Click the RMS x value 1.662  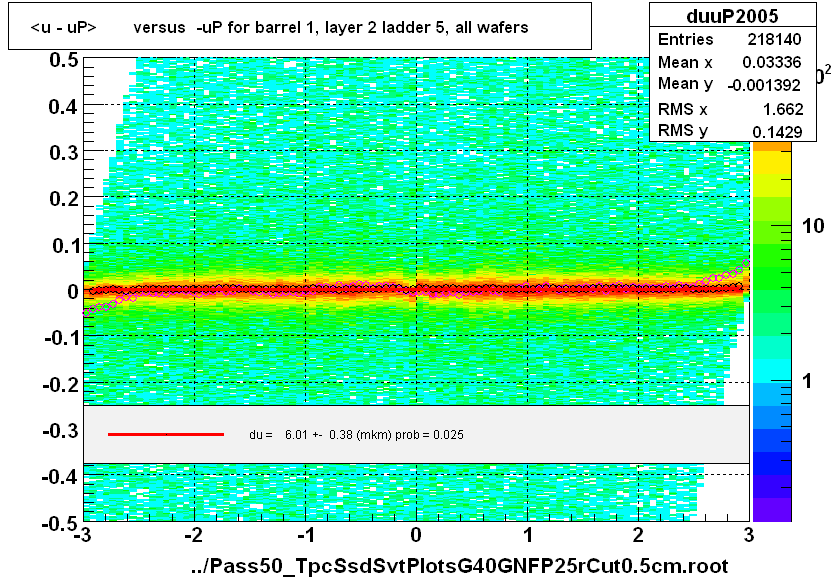coord(783,109)
